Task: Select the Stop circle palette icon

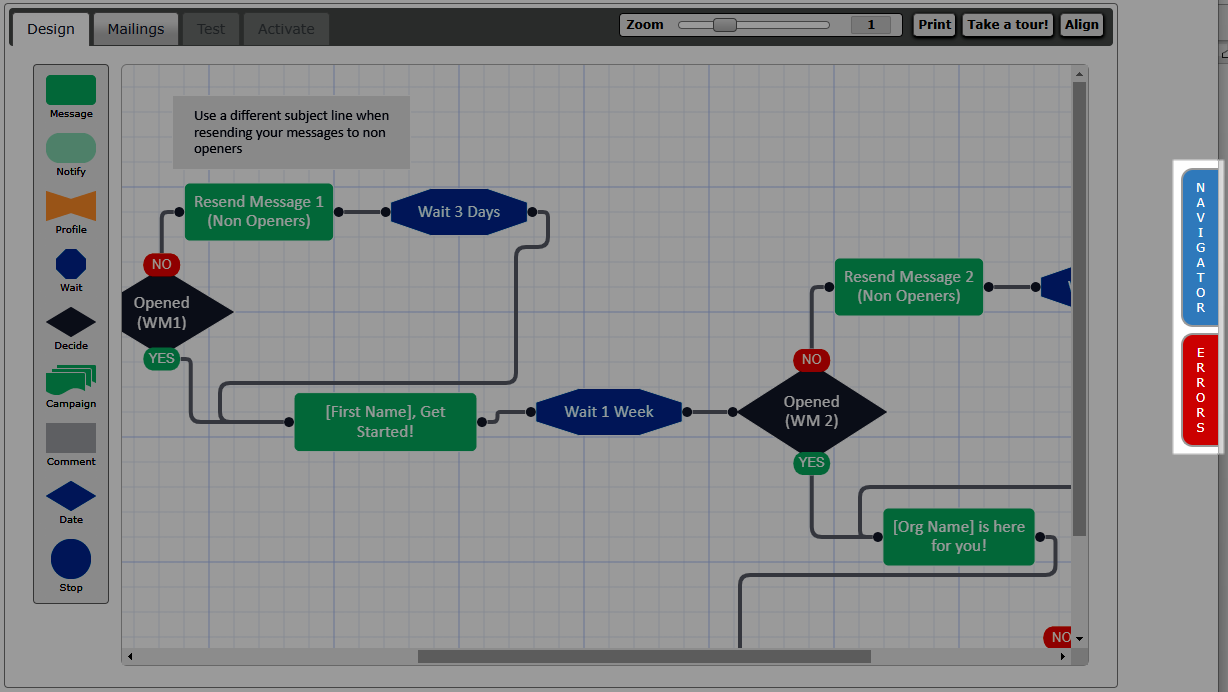Action: coord(71,559)
